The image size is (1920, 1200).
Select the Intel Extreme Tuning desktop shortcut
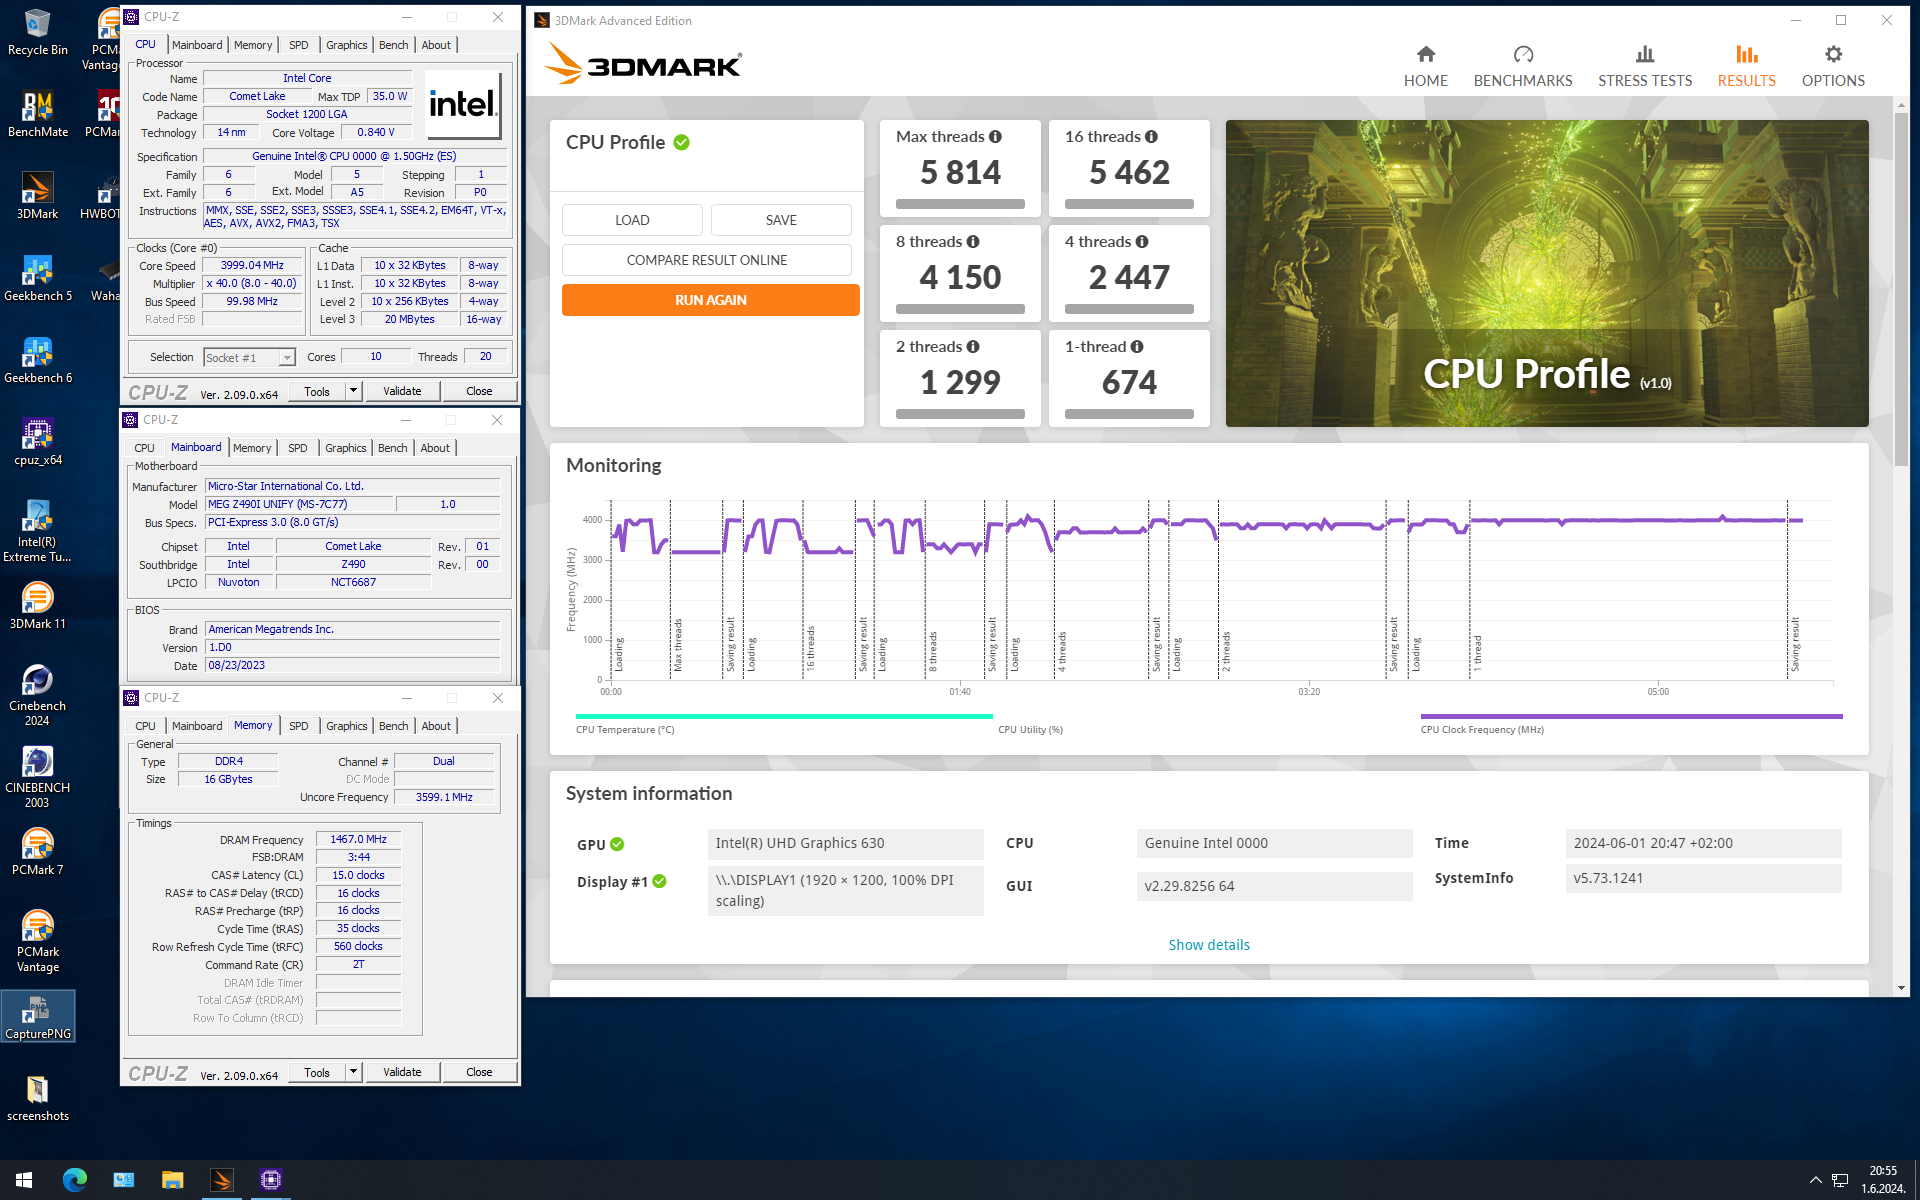(37, 531)
